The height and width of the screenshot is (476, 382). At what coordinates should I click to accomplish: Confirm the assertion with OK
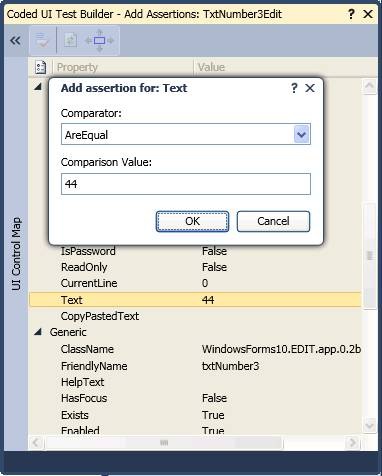[x=192, y=221]
